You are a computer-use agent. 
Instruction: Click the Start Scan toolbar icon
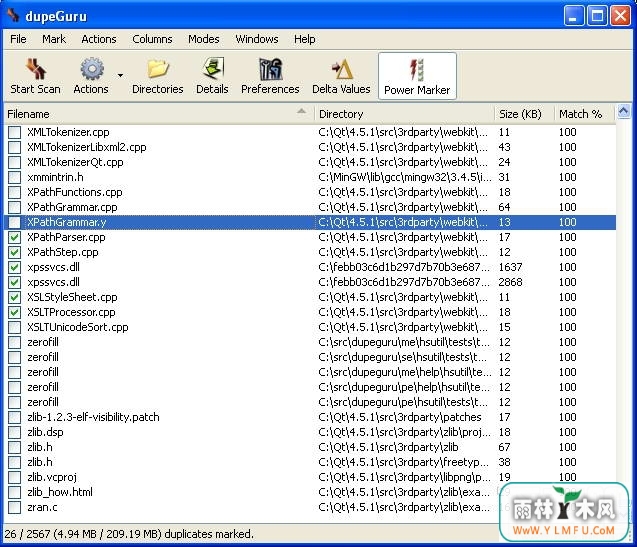pyautogui.click(x=36, y=69)
